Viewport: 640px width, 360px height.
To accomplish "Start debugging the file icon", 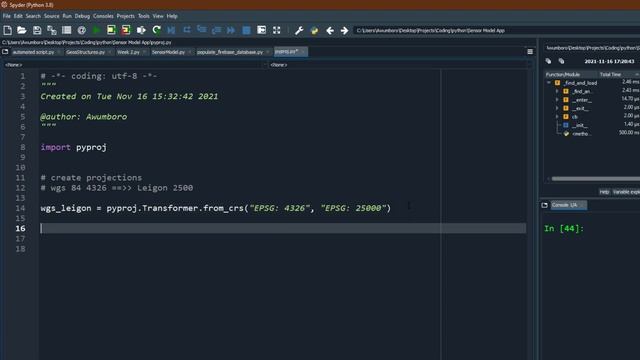I will (171, 30).
